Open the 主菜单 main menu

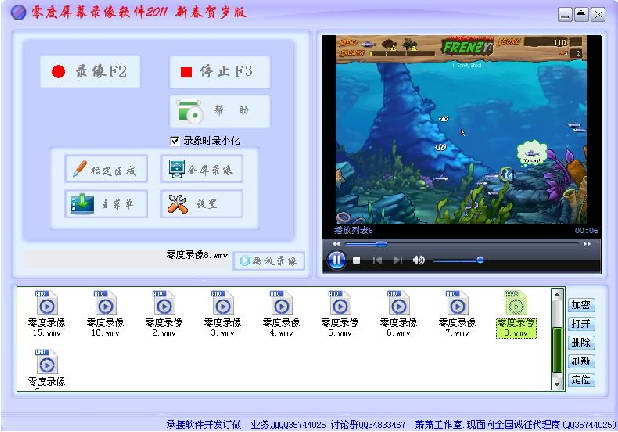click(x=106, y=204)
